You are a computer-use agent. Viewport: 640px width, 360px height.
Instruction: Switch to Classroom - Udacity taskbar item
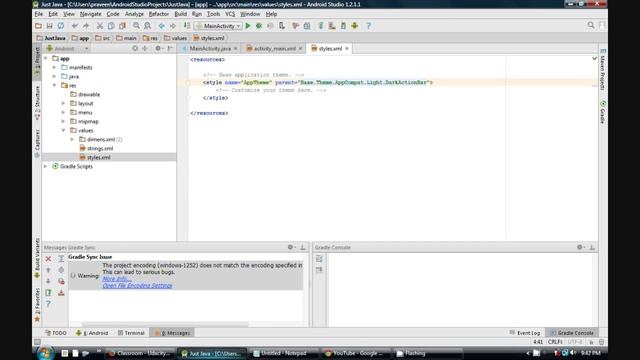(140, 353)
